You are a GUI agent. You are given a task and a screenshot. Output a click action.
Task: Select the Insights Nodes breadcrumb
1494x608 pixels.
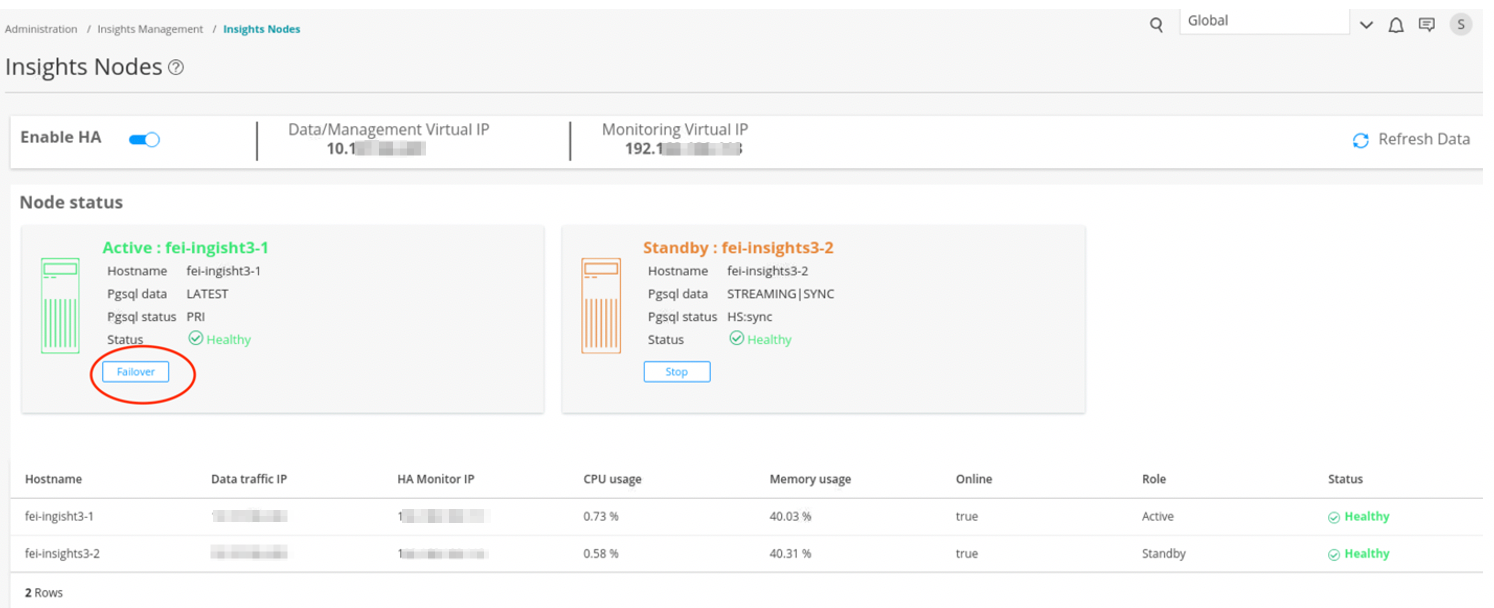pyautogui.click(x=262, y=29)
